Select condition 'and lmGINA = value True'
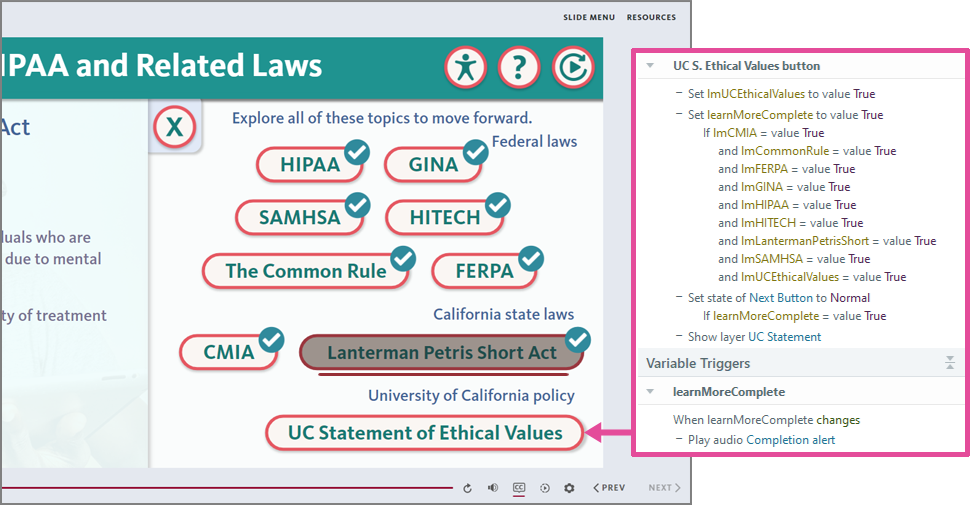 [784, 187]
